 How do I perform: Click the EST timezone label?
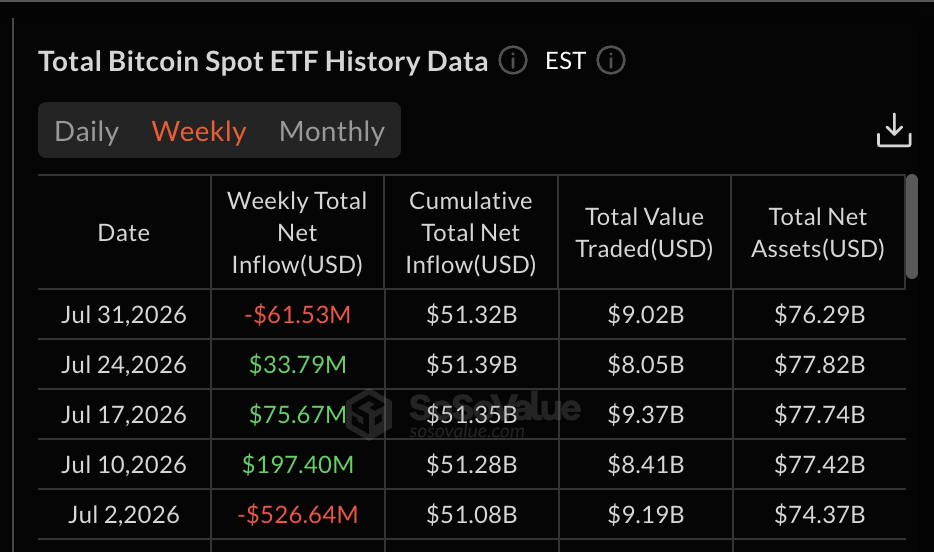[x=565, y=61]
